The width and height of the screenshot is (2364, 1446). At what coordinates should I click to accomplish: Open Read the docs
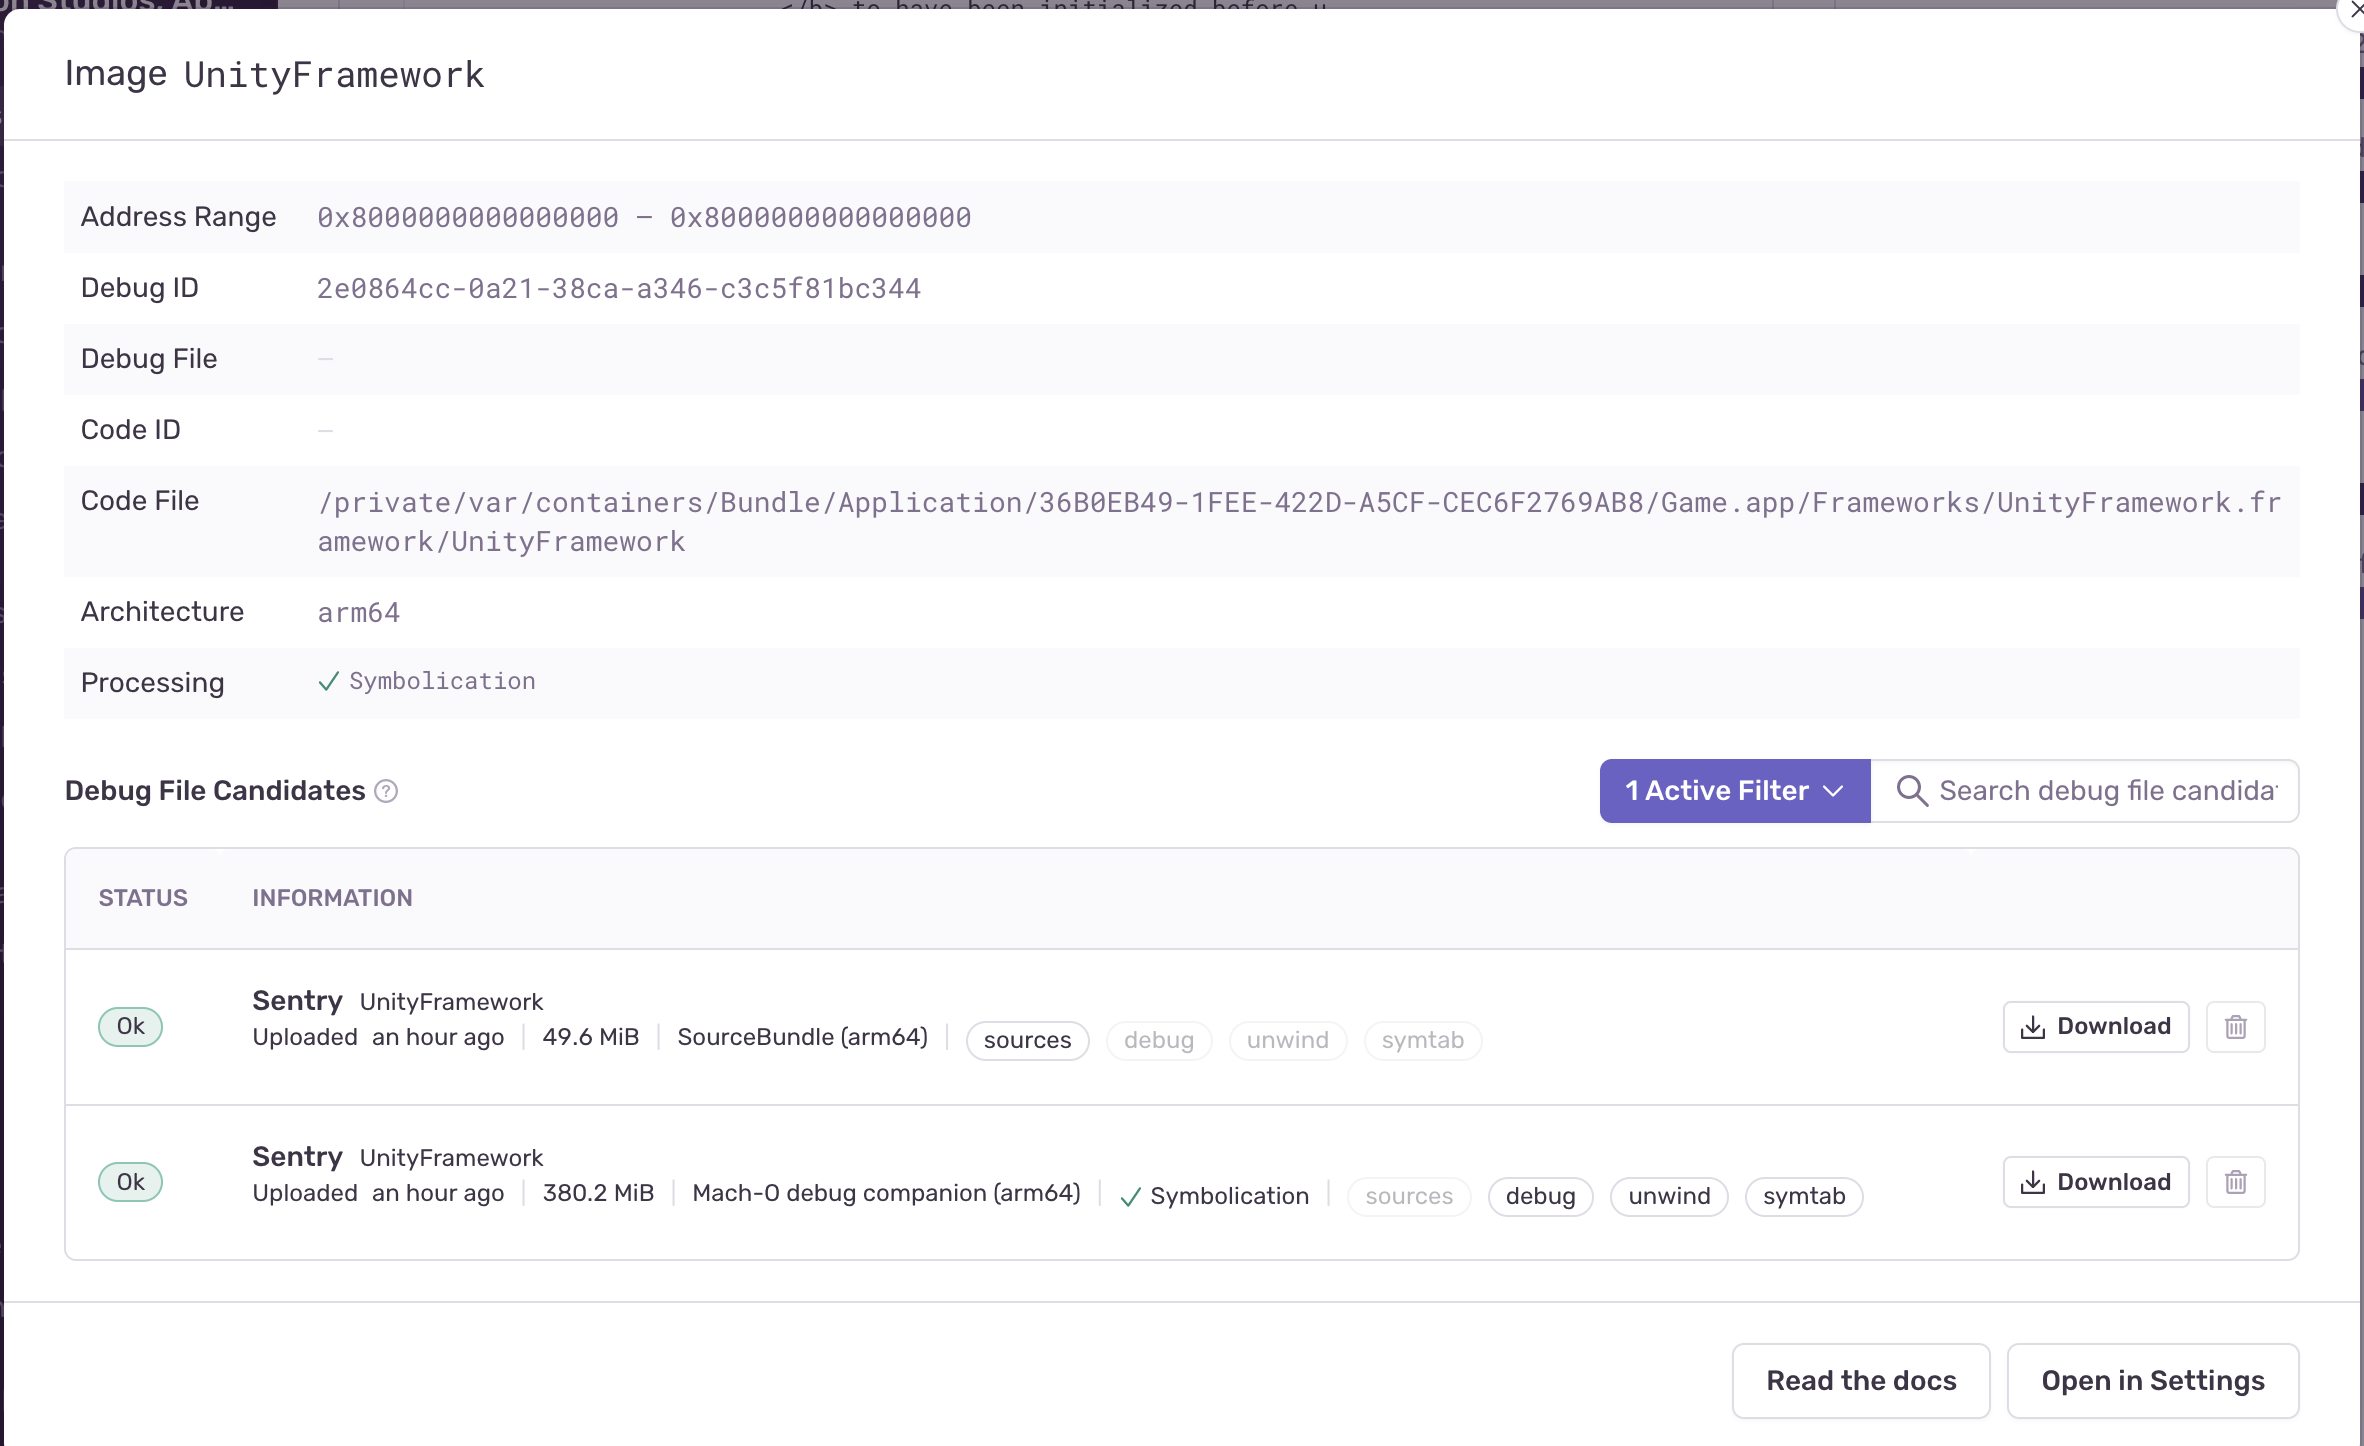(1861, 1380)
